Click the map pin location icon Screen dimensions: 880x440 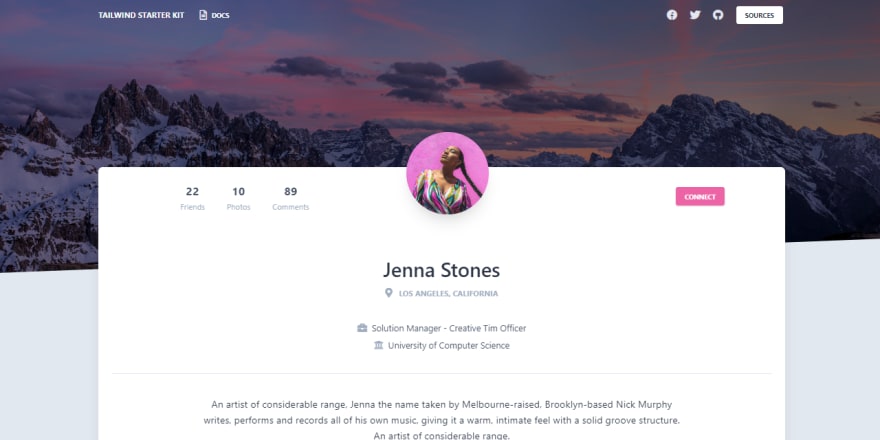(x=388, y=293)
